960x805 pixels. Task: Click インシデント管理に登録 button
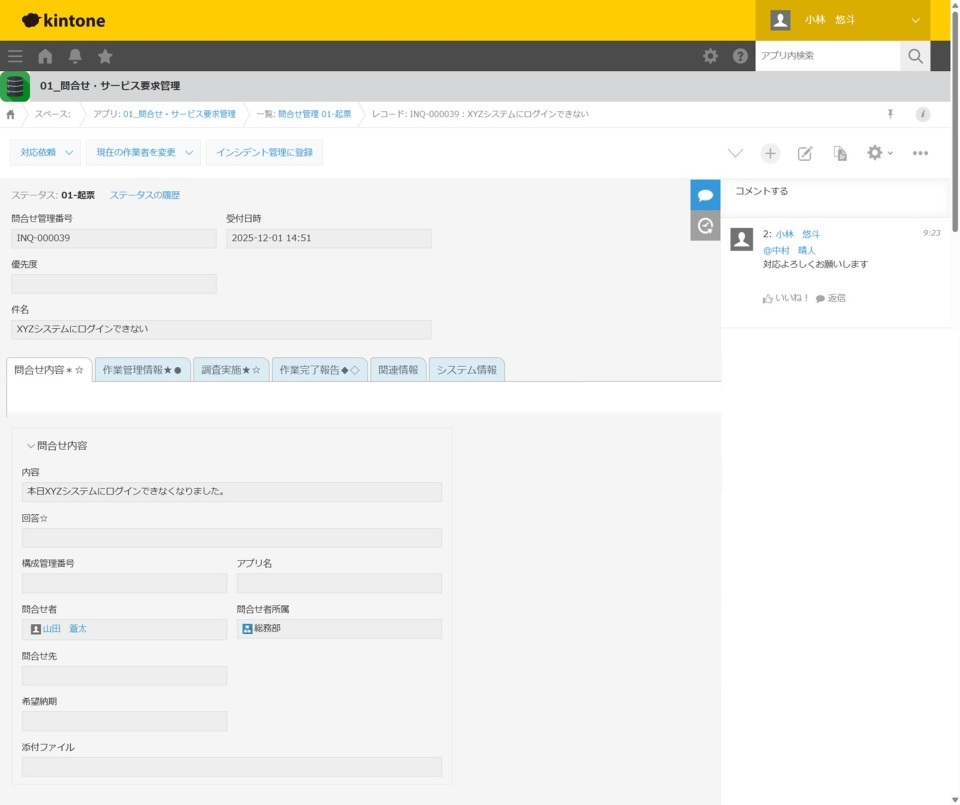(264, 152)
